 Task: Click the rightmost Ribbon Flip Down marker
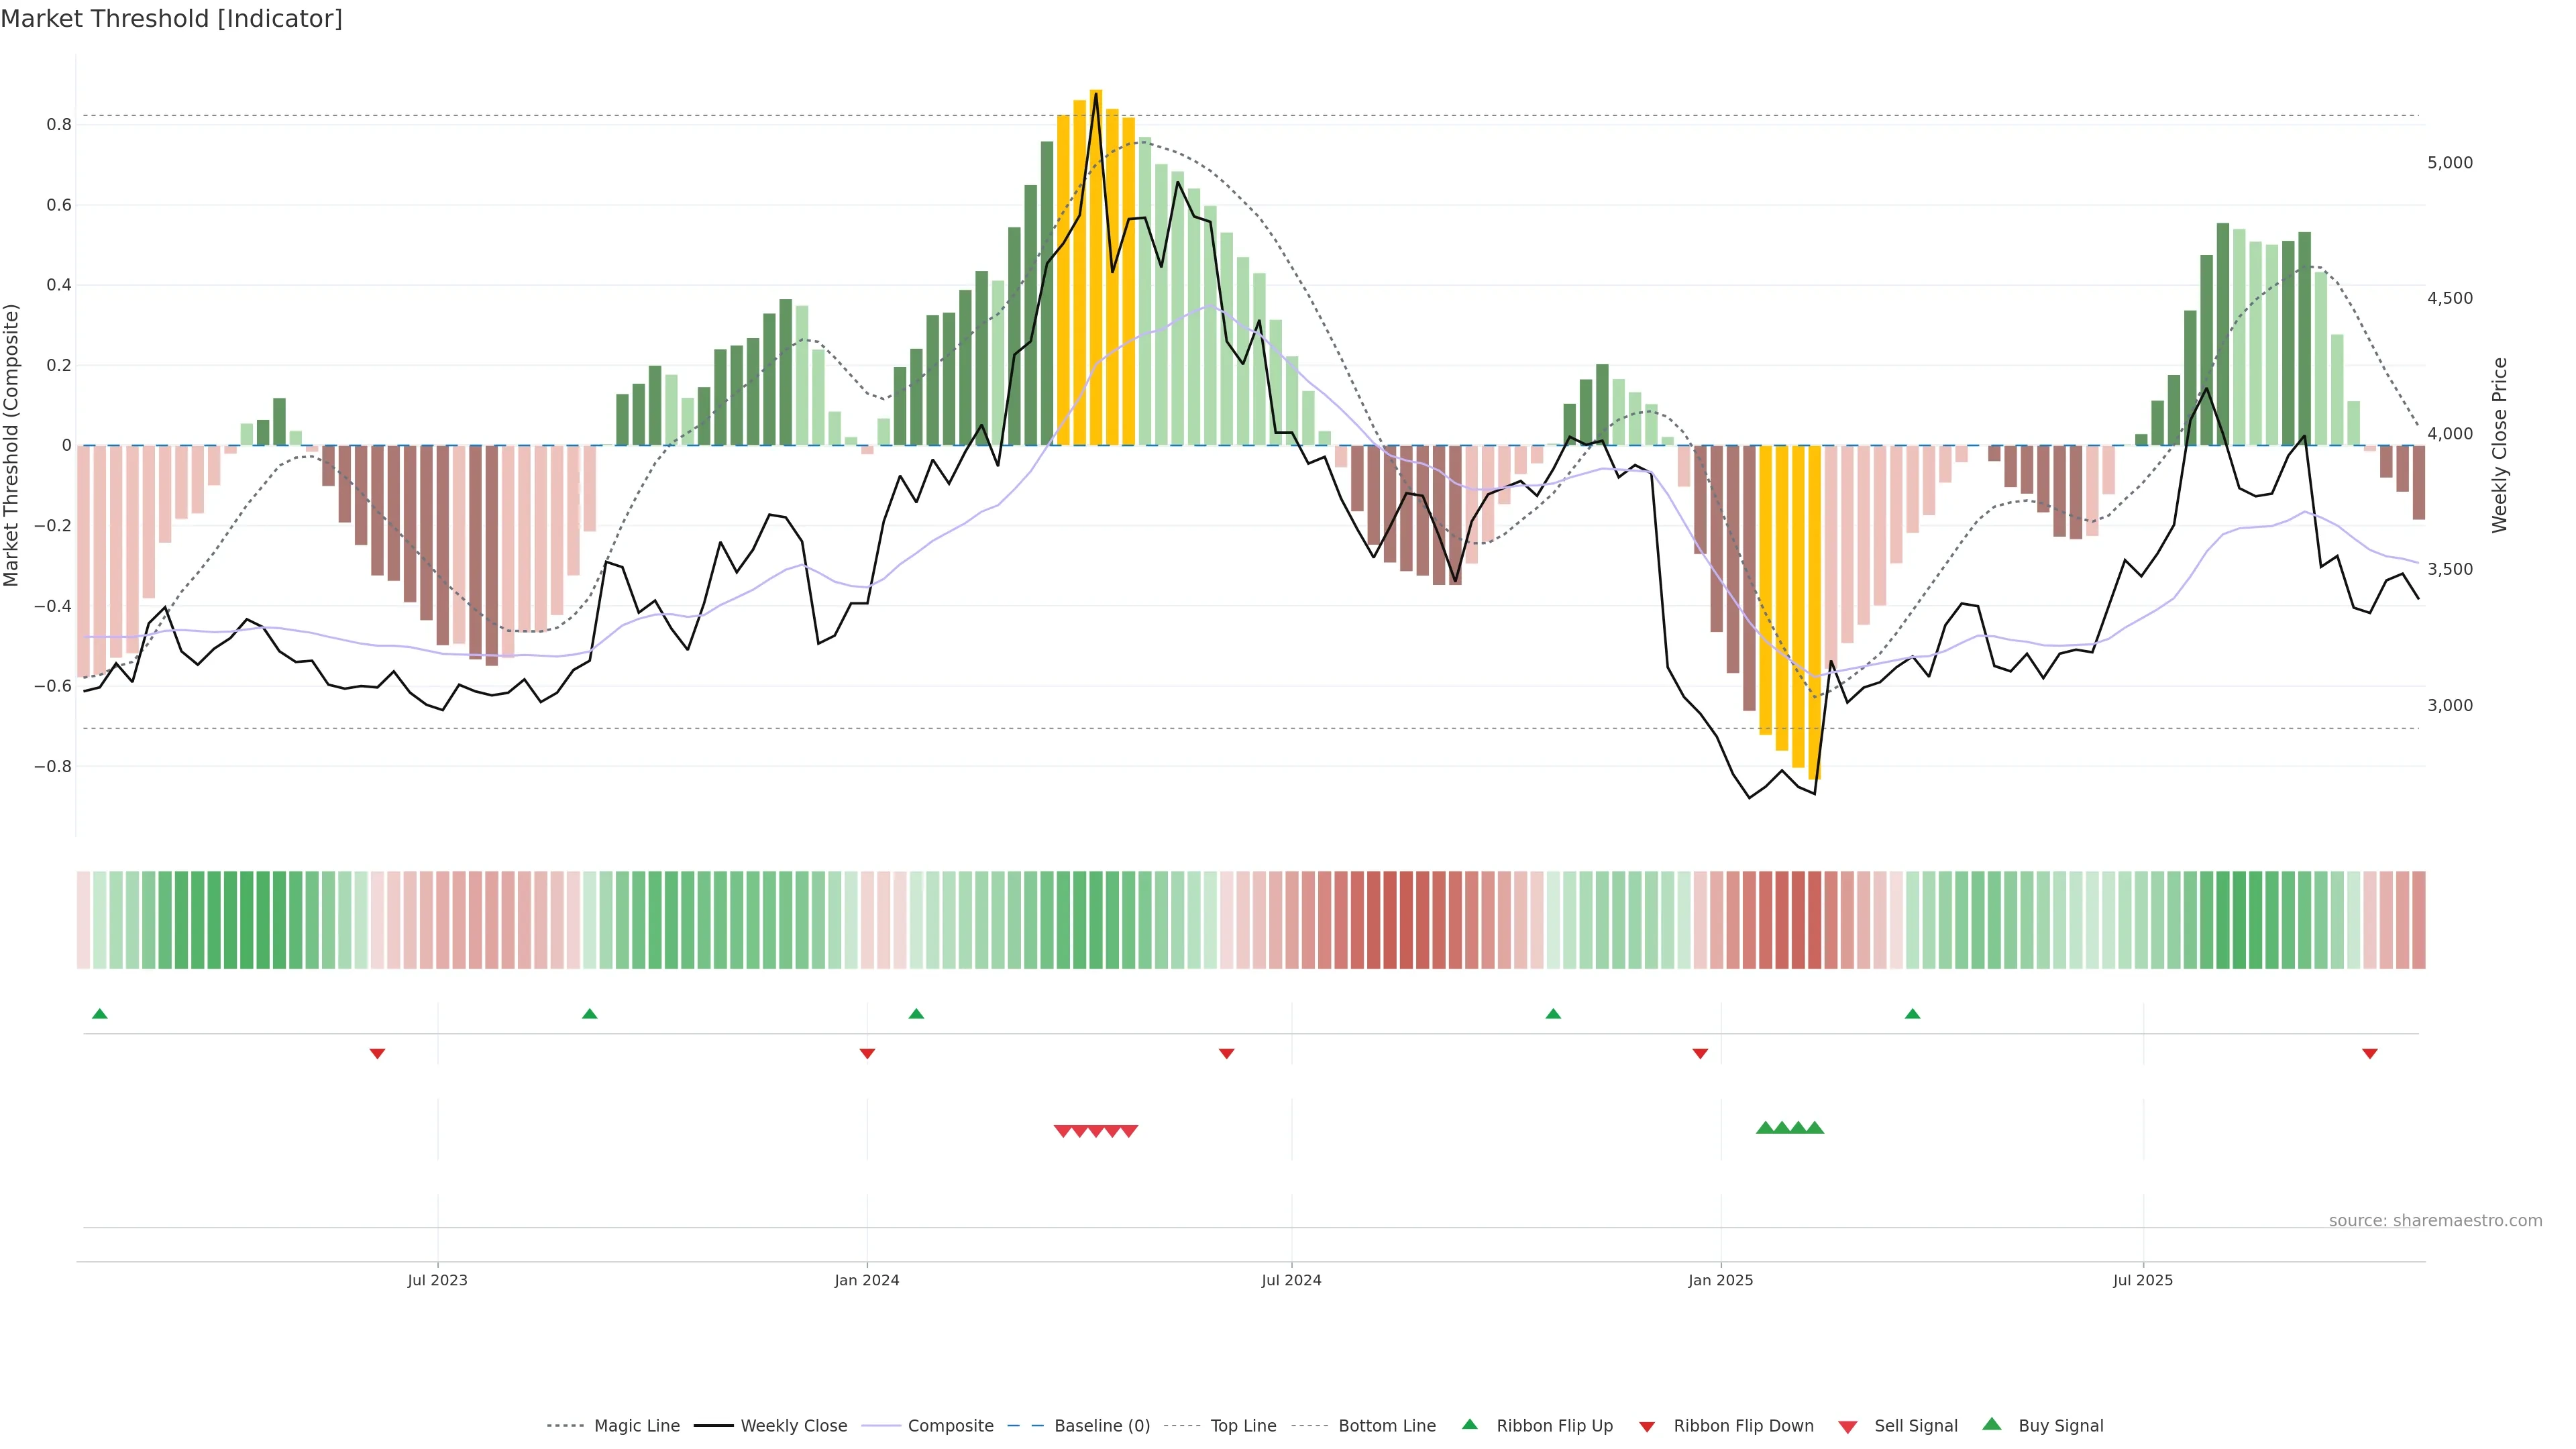[2369, 1054]
